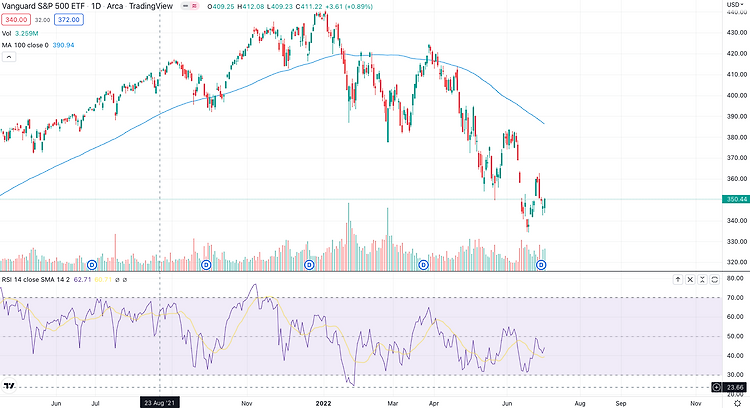The height and width of the screenshot is (408, 750).
Task: Collapse the indicator legend with the chevron button
Action: [9, 57]
